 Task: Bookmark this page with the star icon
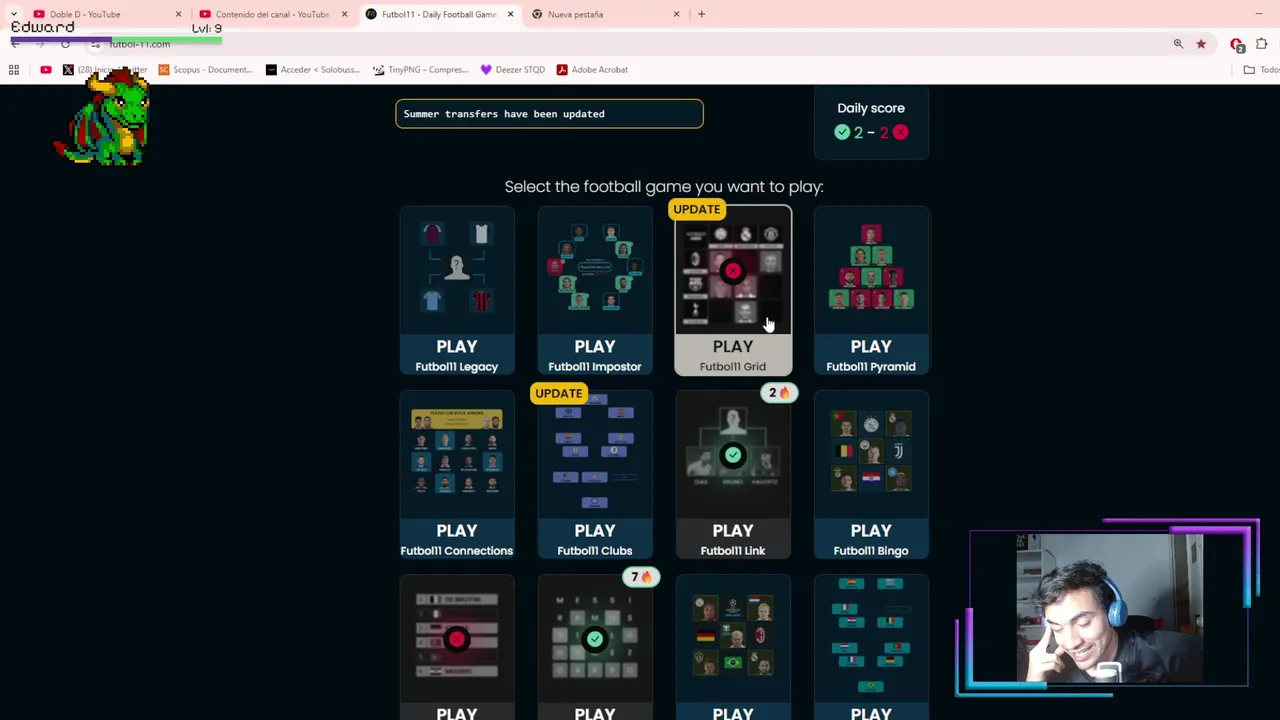[1201, 44]
